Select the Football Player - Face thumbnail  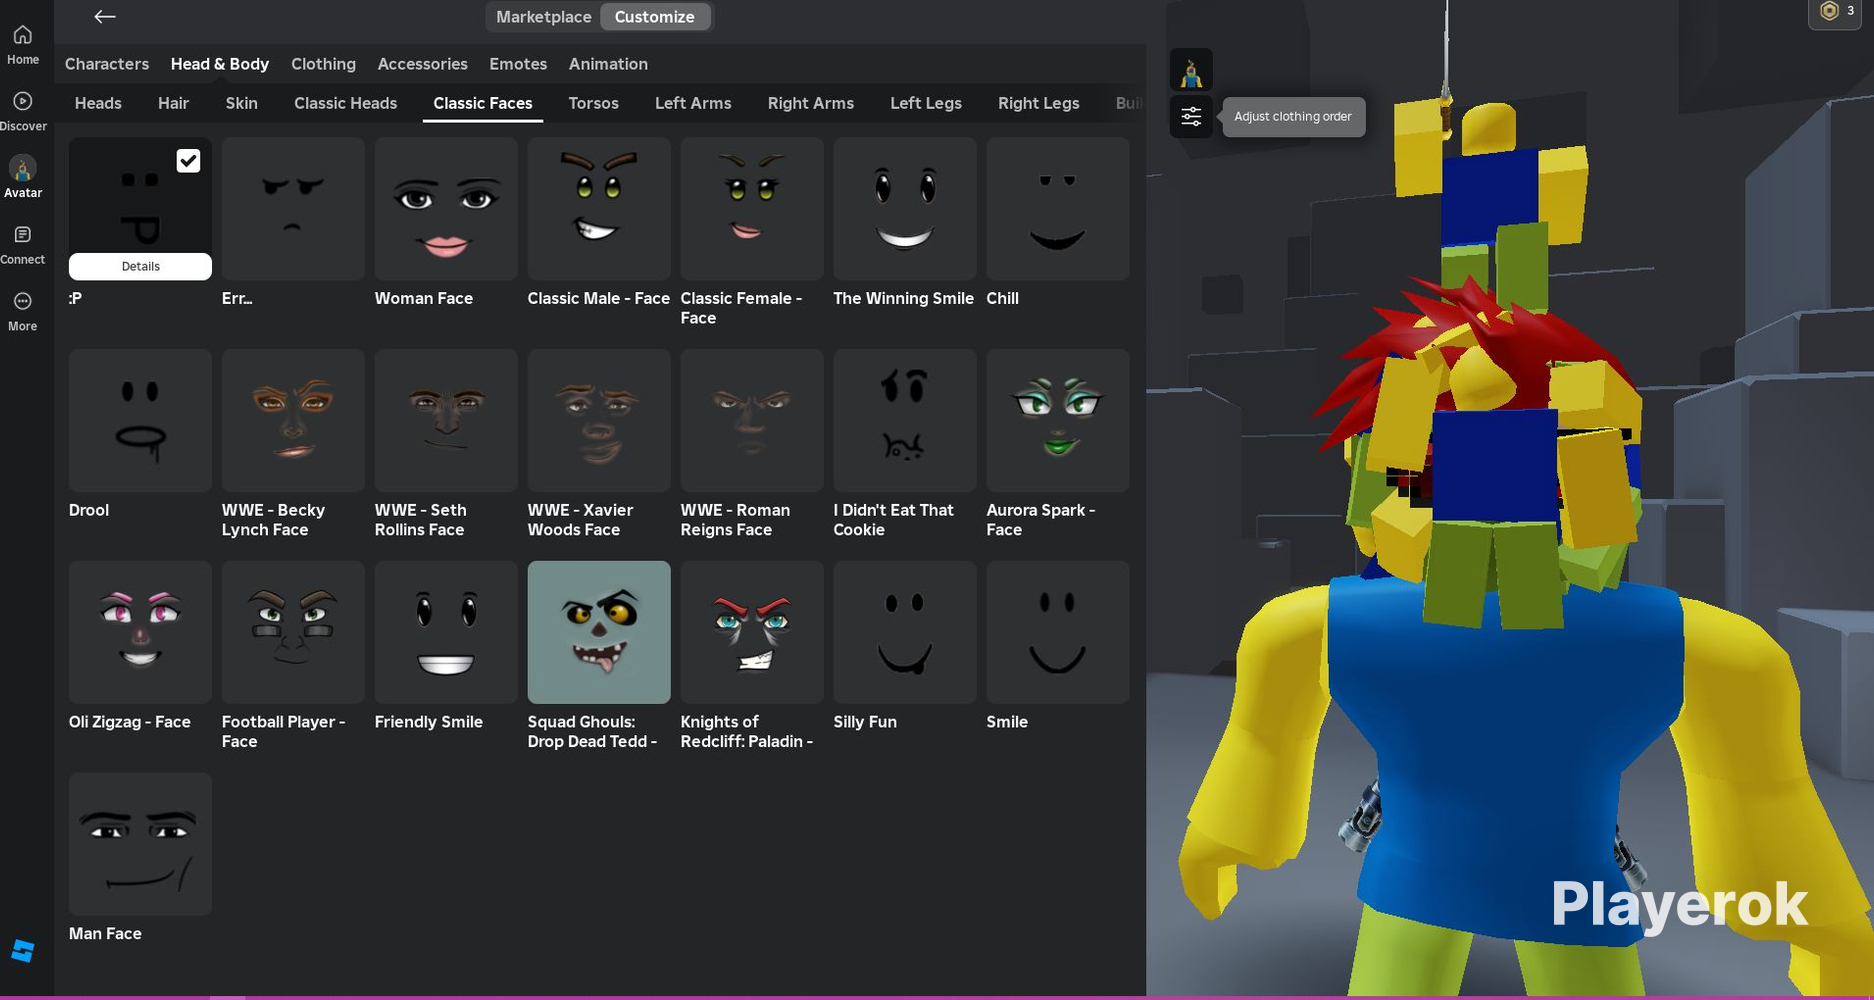(293, 633)
